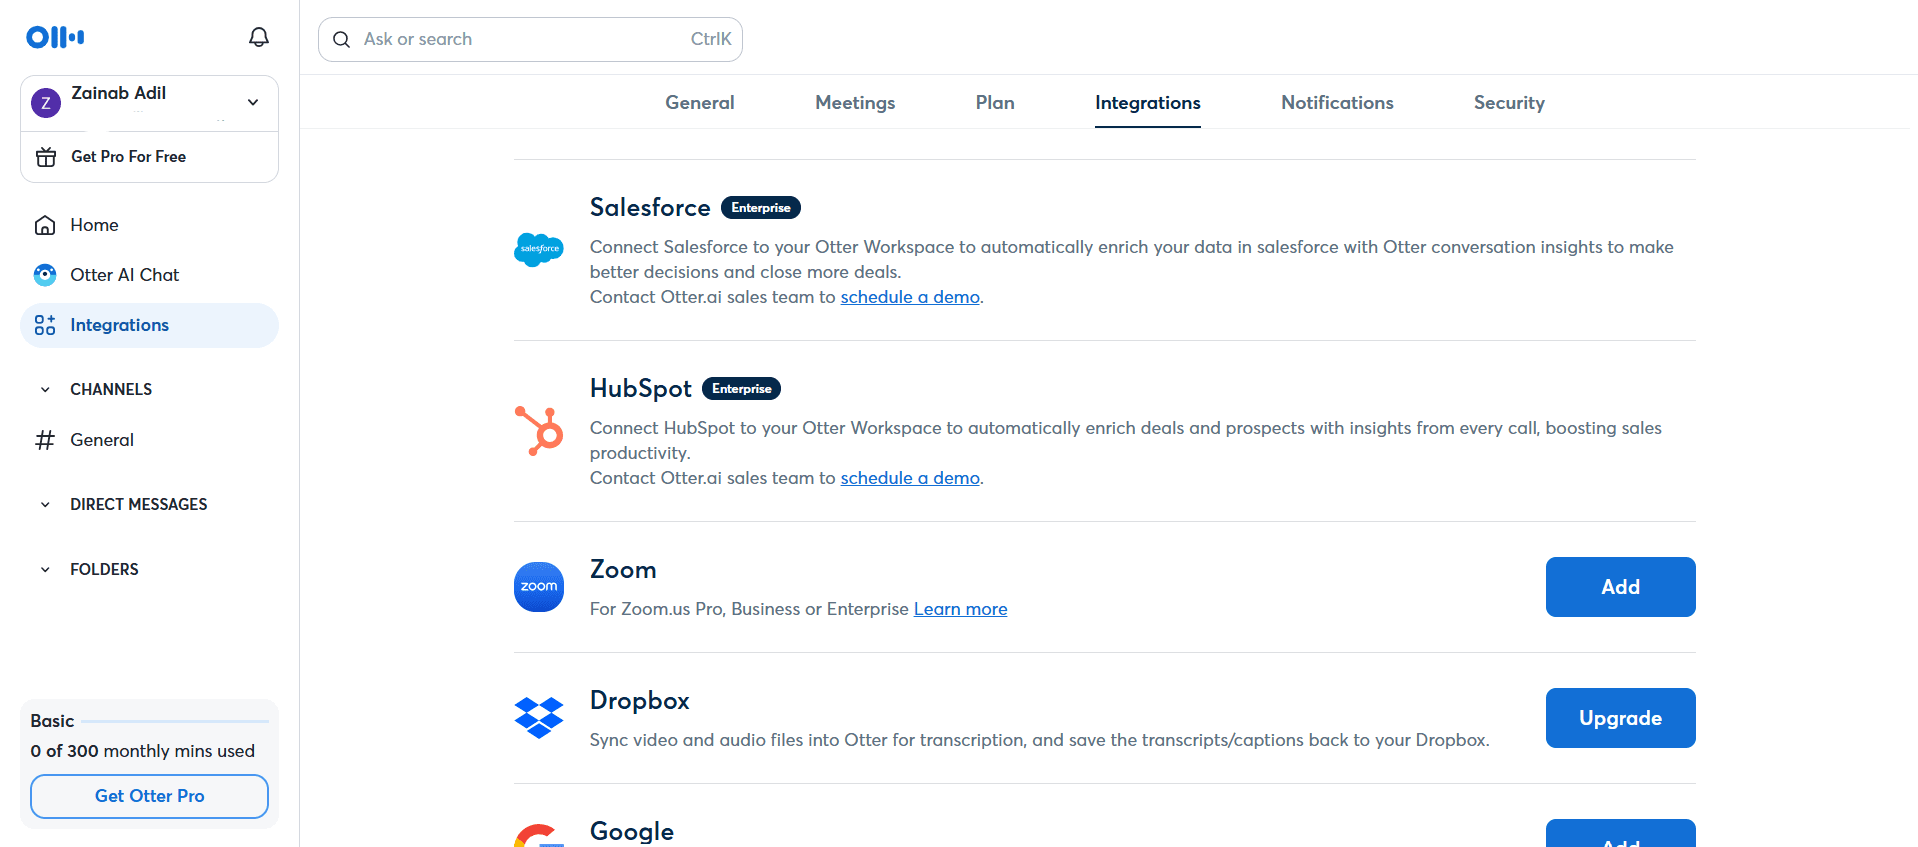Expand the Zainab Adil account dropdown
This screenshot has width=1918, height=847.
[253, 102]
